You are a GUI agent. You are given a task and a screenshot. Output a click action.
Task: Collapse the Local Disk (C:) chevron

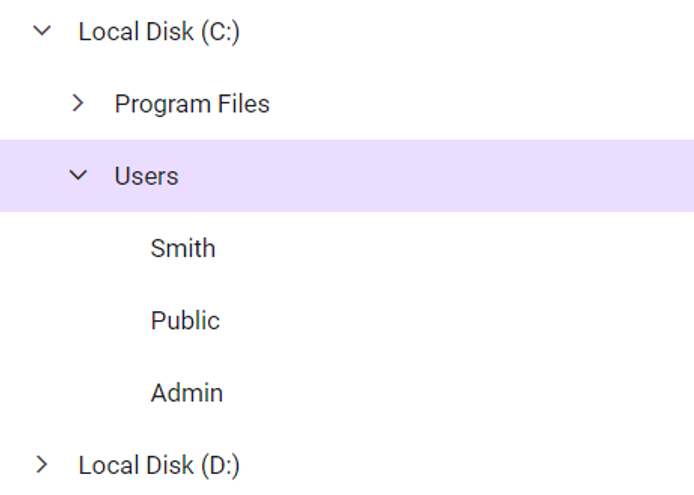[42, 31]
